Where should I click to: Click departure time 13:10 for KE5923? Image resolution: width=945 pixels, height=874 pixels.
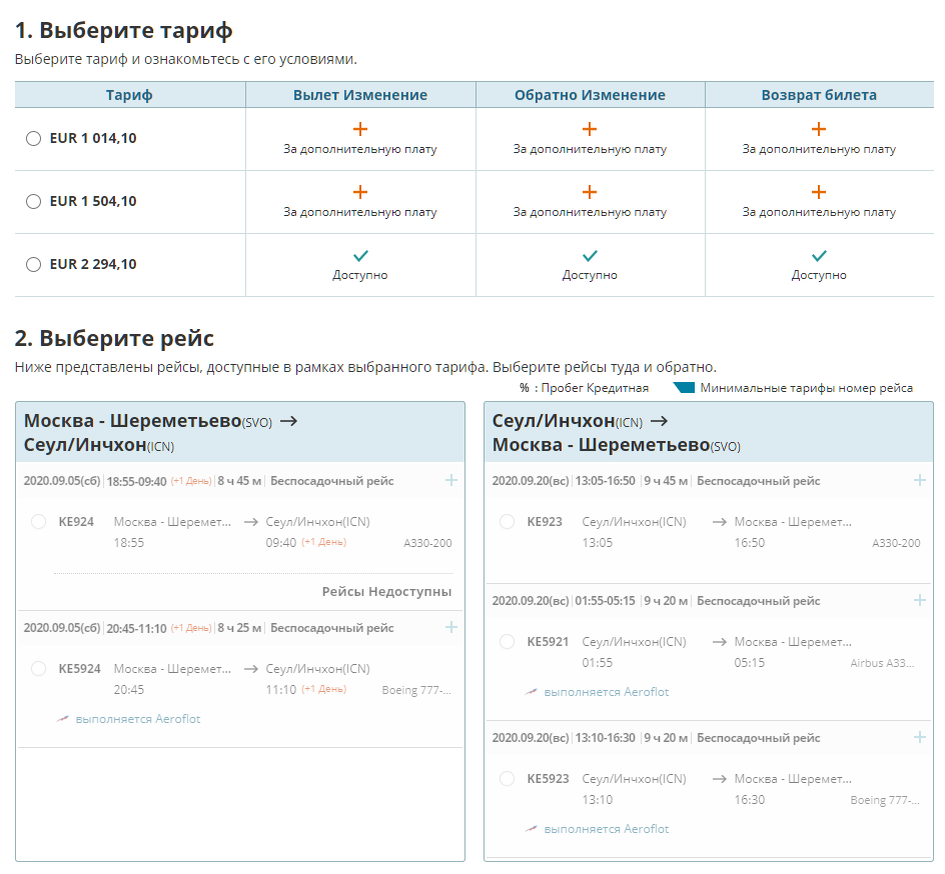click(597, 800)
